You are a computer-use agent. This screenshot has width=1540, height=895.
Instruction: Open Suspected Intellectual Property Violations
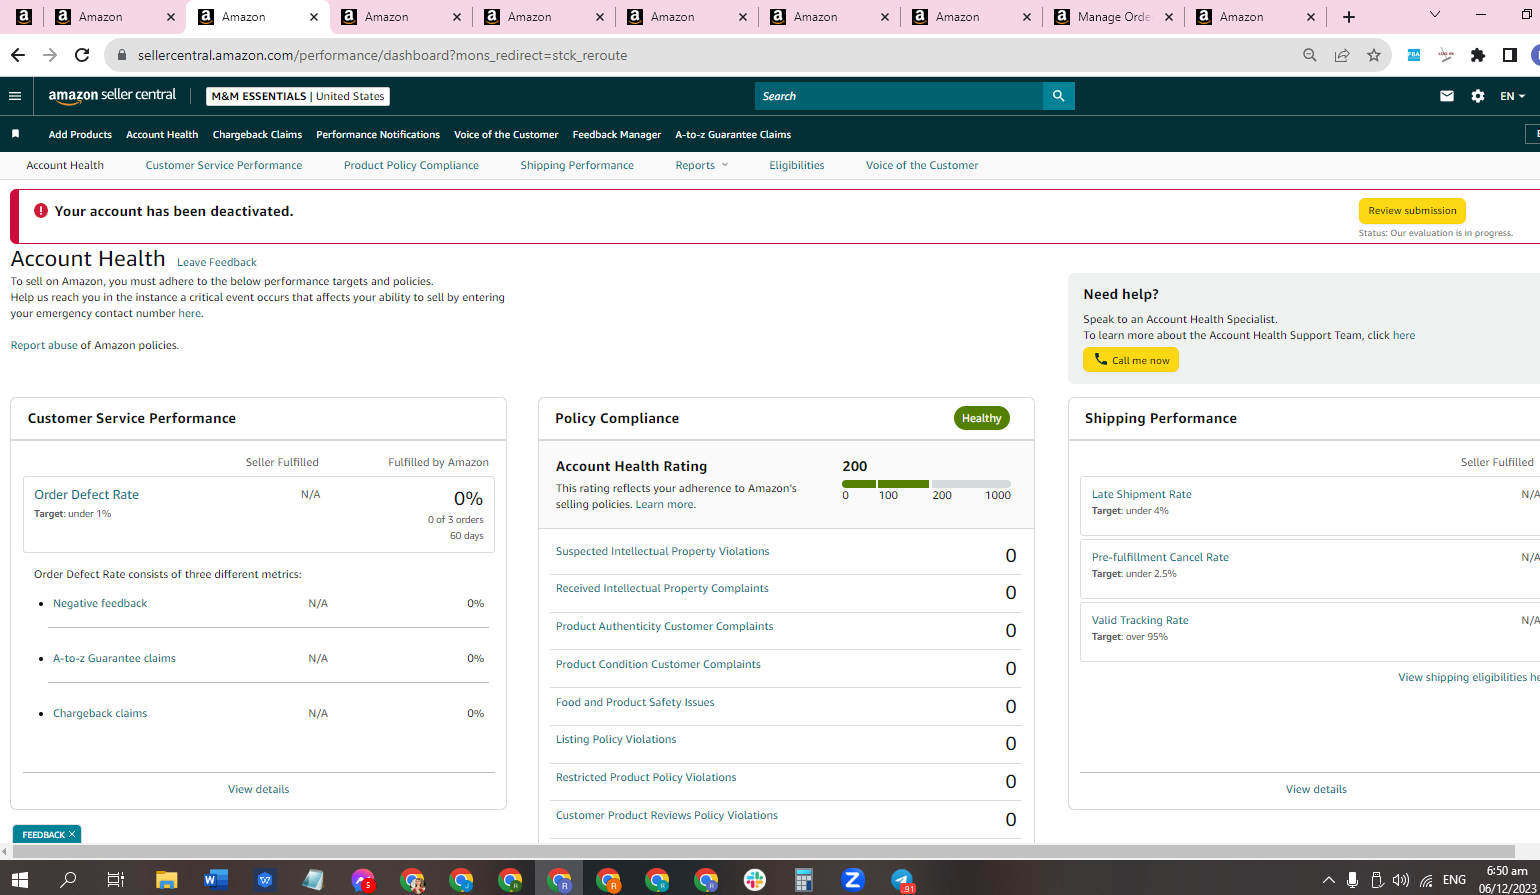click(662, 551)
